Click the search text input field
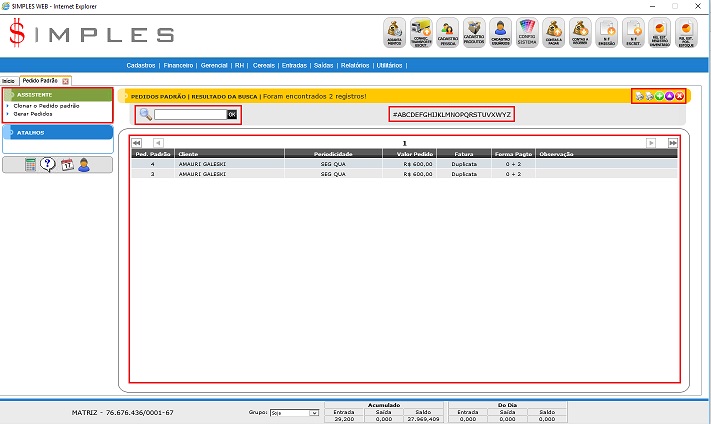Image resolution: width=711 pixels, height=424 pixels. [190, 115]
